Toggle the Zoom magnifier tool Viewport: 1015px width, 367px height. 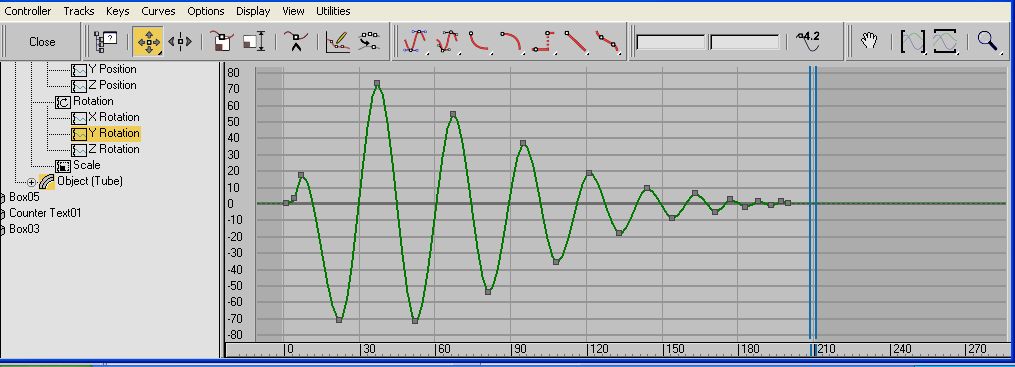988,41
